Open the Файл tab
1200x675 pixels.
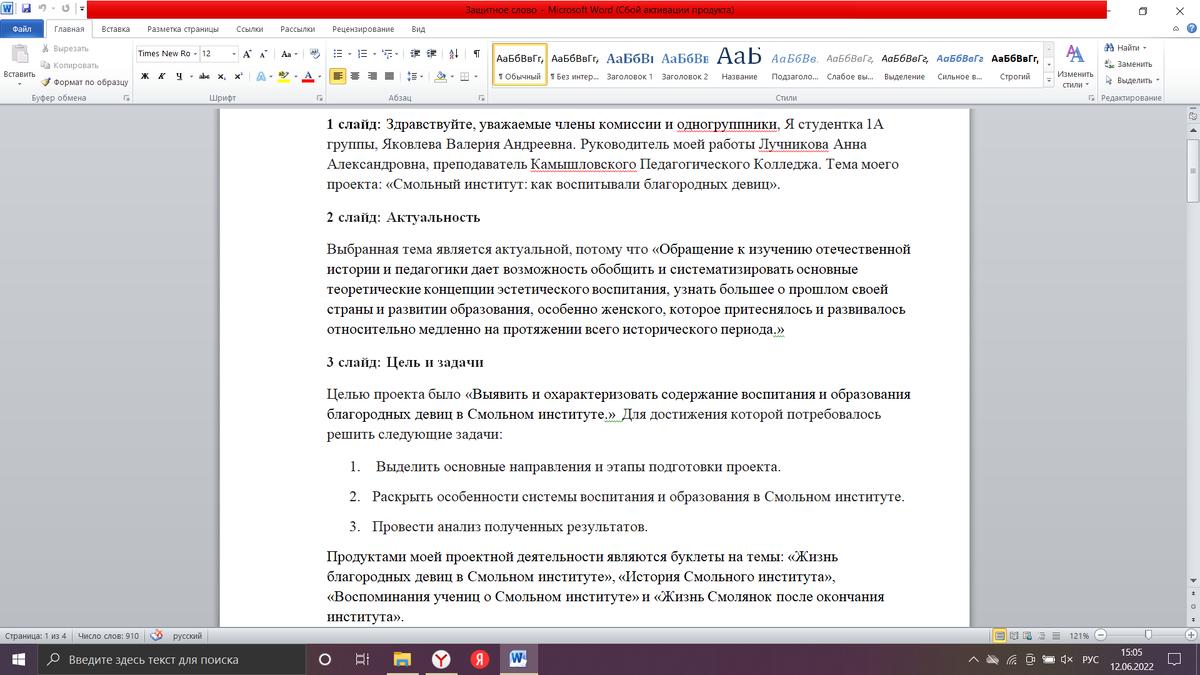22,30
